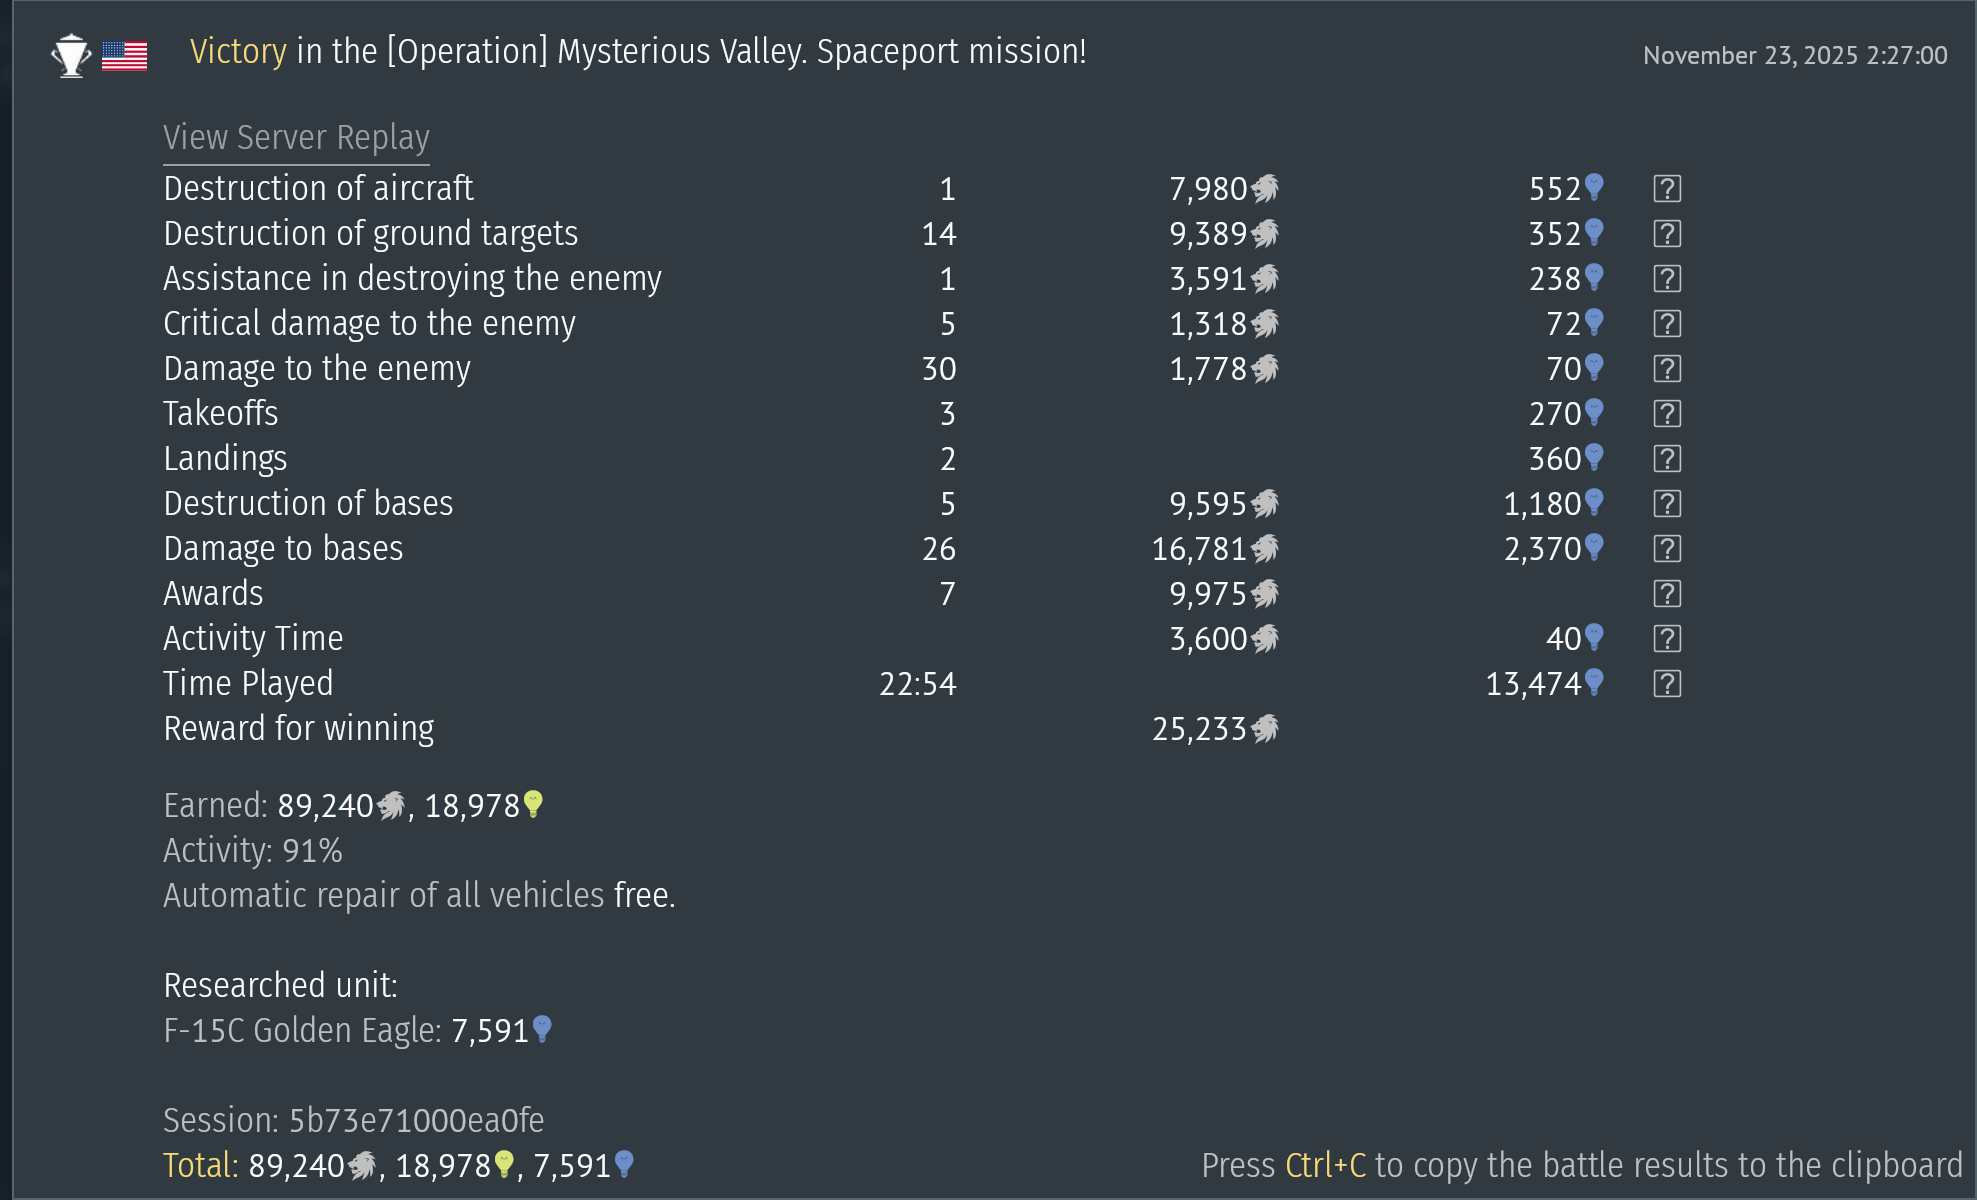Click the USA flag icon
Image resolution: width=1977 pixels, height=1200 pixels.
click(x=124, y=55)
